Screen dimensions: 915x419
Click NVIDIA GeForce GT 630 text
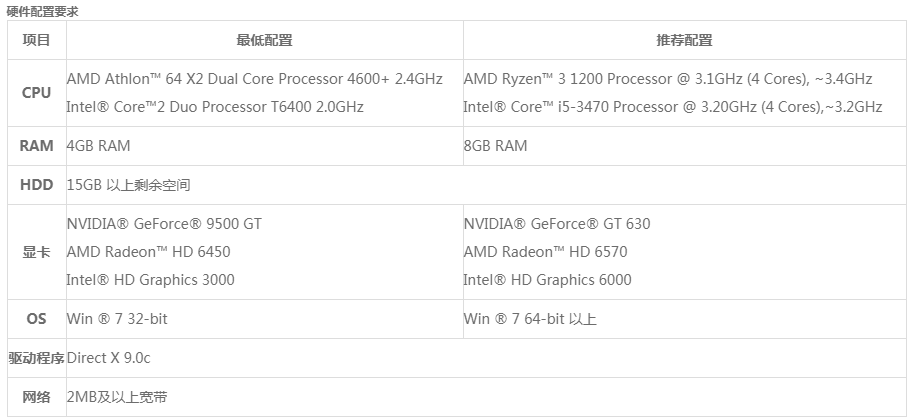point(556,224)
